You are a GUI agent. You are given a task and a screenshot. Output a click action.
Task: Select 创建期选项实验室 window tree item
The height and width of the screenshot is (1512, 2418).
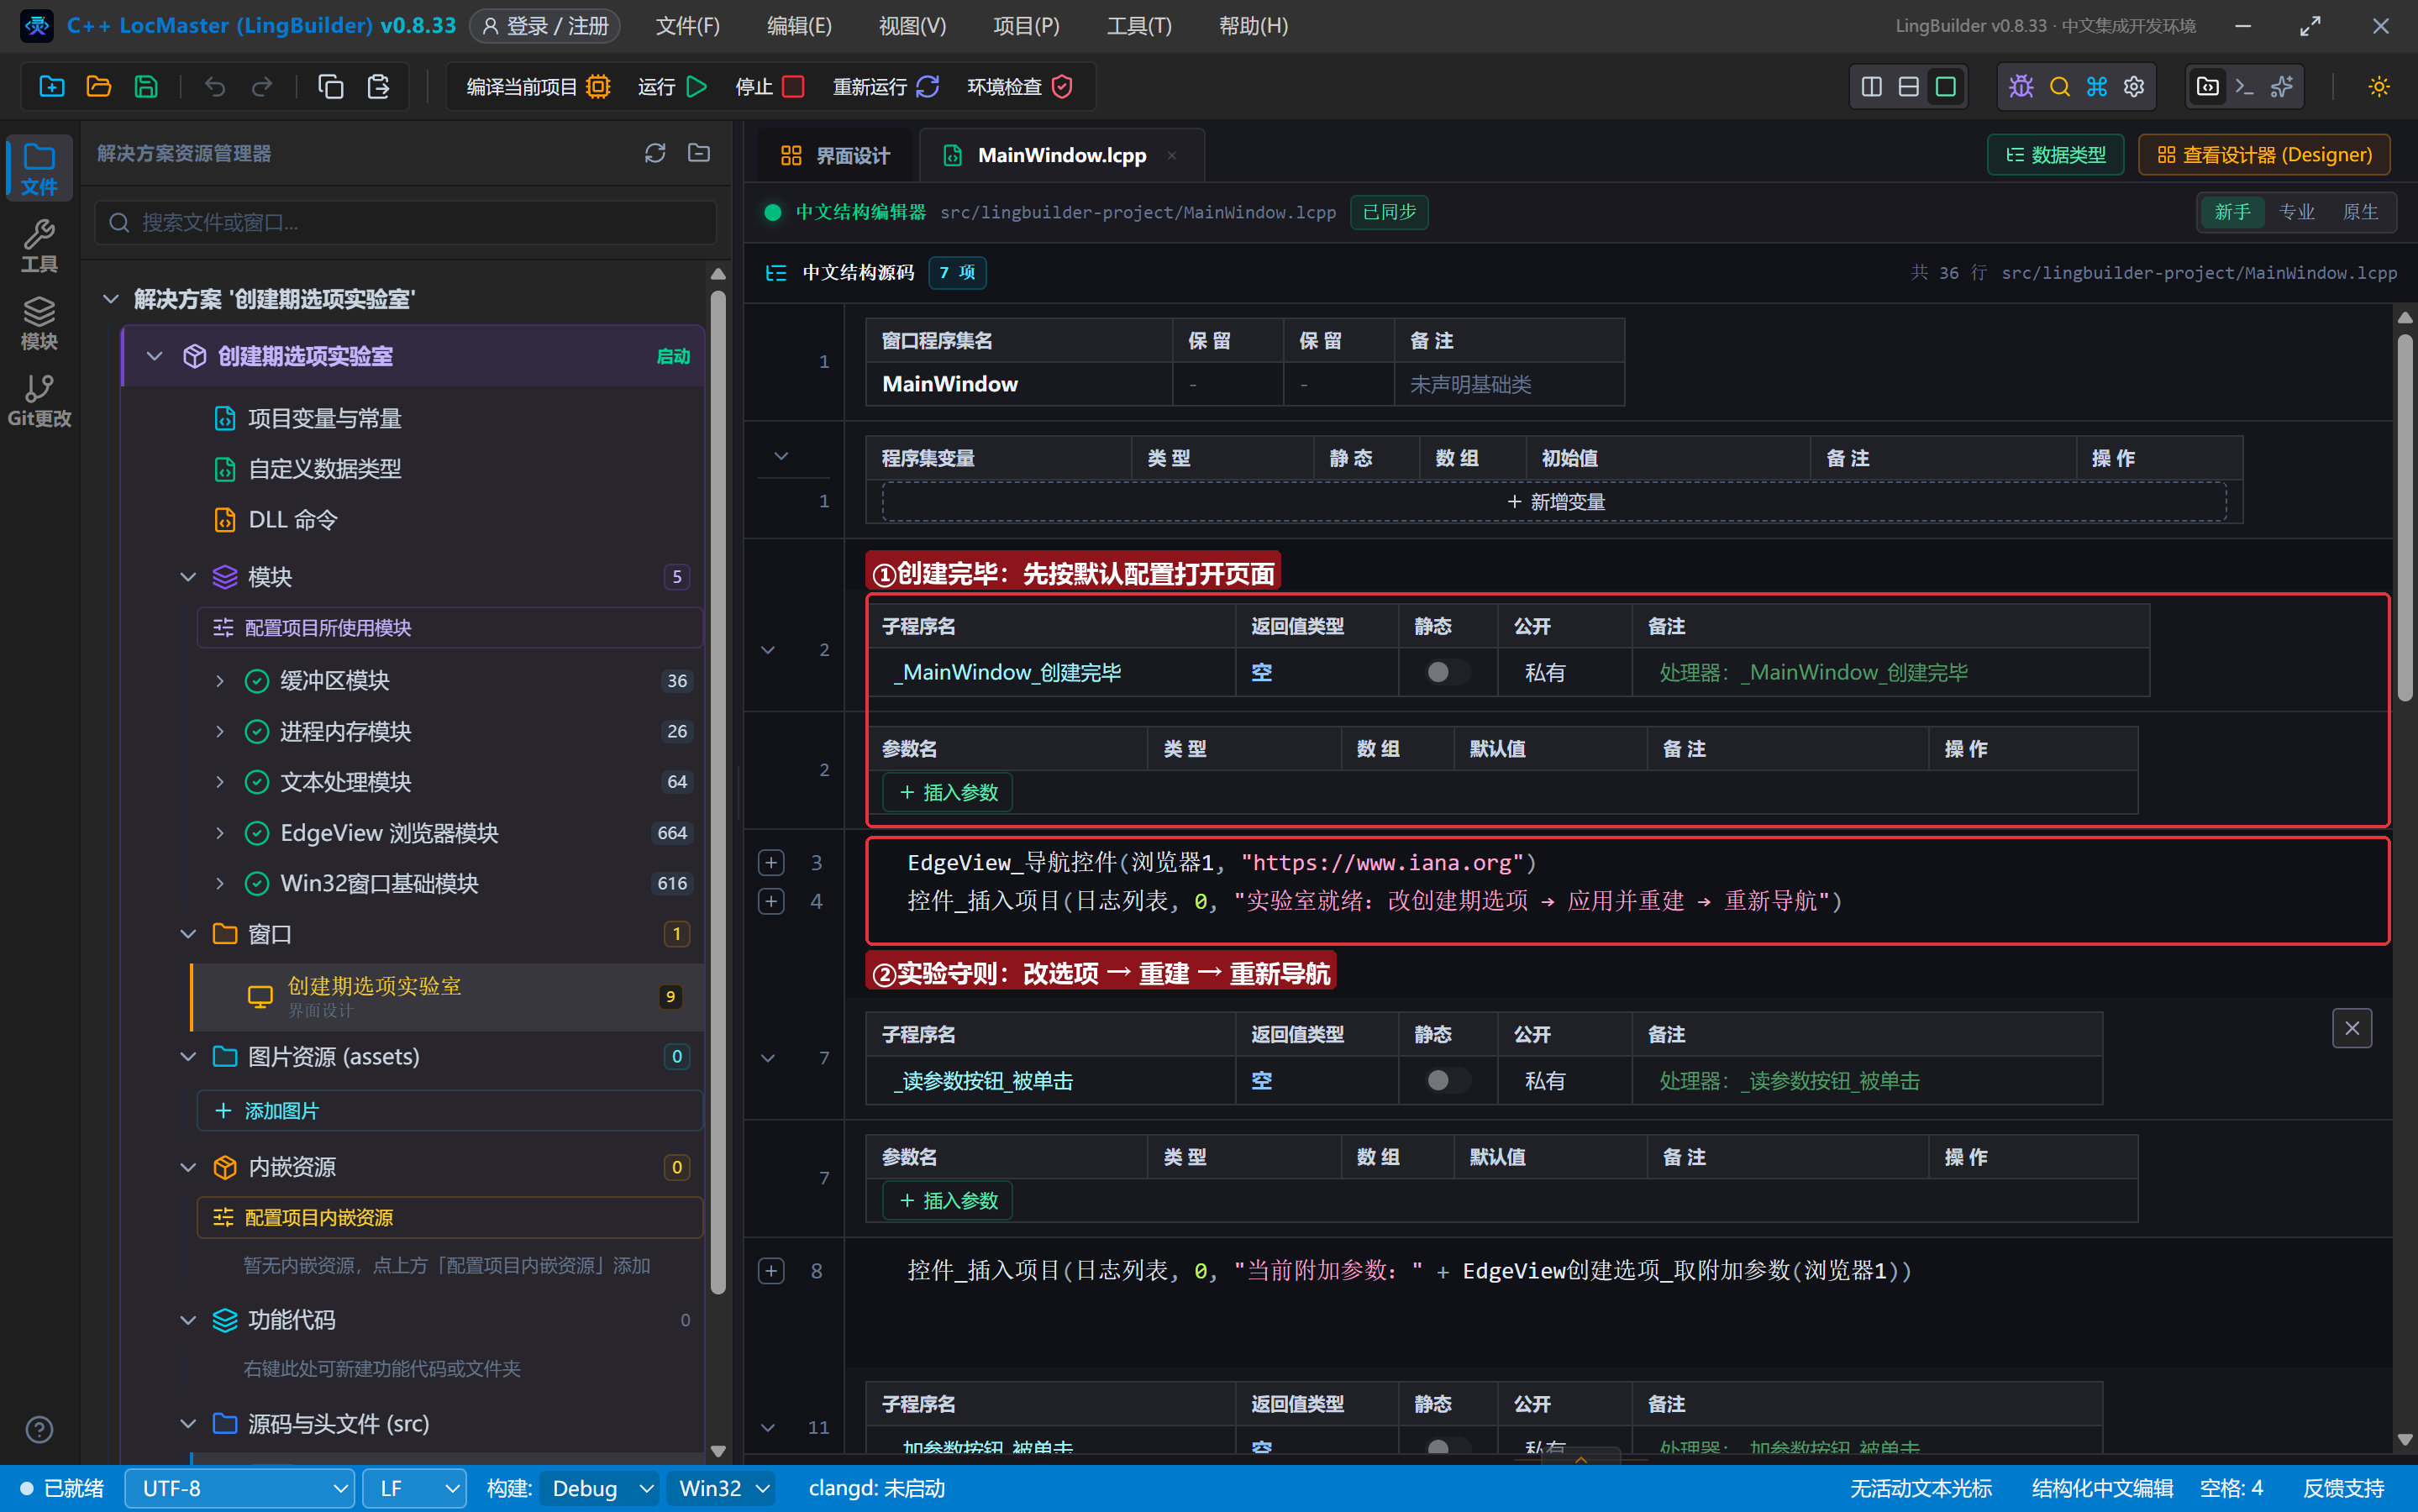tap(447, 997)
